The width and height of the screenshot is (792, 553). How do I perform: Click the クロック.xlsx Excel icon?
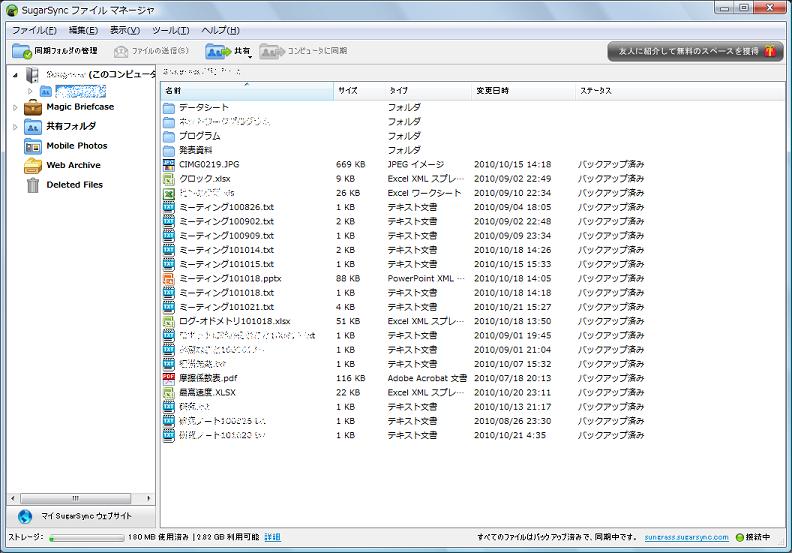point(169,179)
